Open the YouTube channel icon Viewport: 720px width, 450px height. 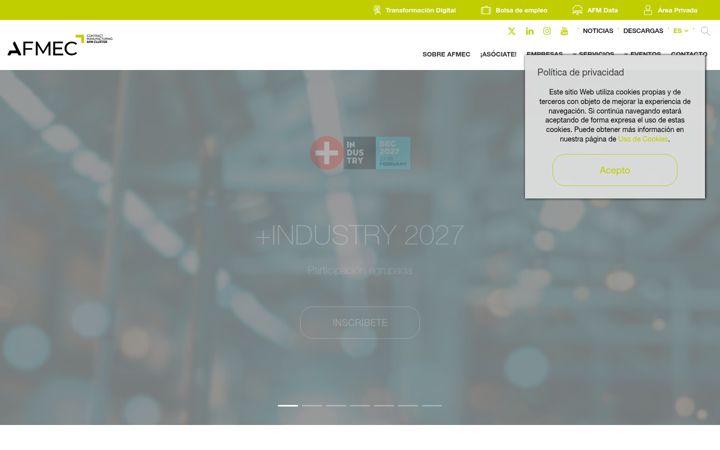564,31
